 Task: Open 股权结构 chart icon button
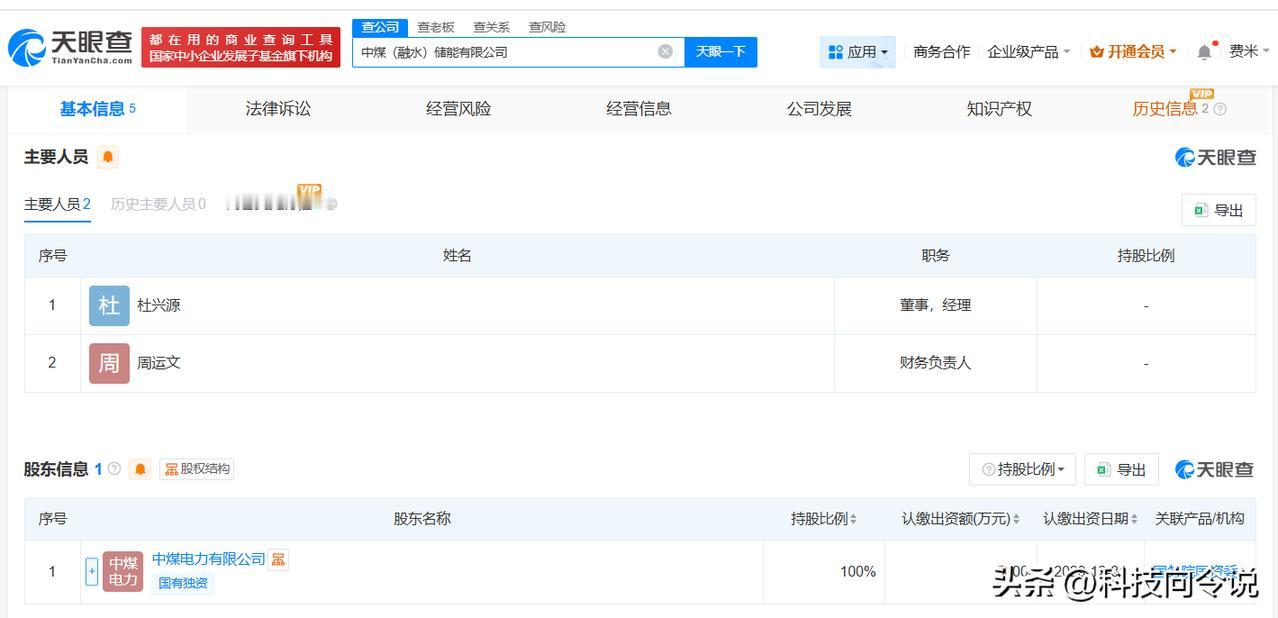pos(197,469)
